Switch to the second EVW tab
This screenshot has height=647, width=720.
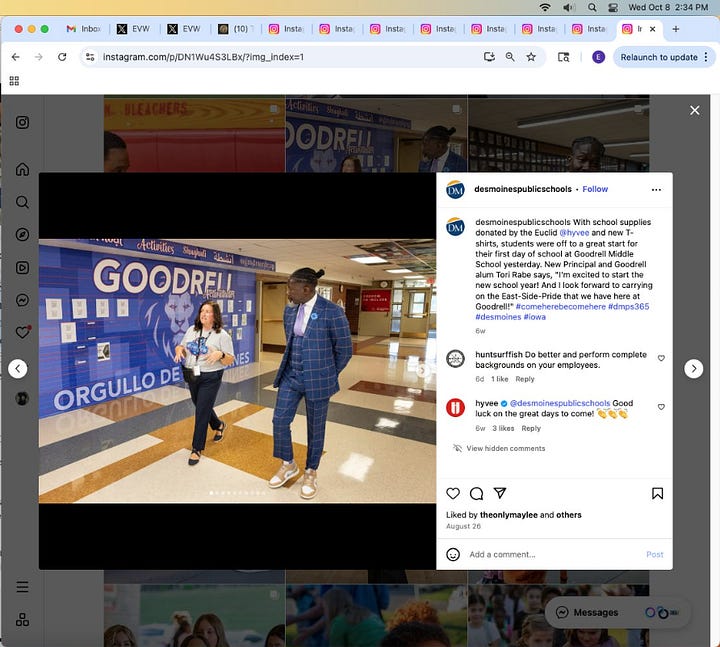[185, 29]
